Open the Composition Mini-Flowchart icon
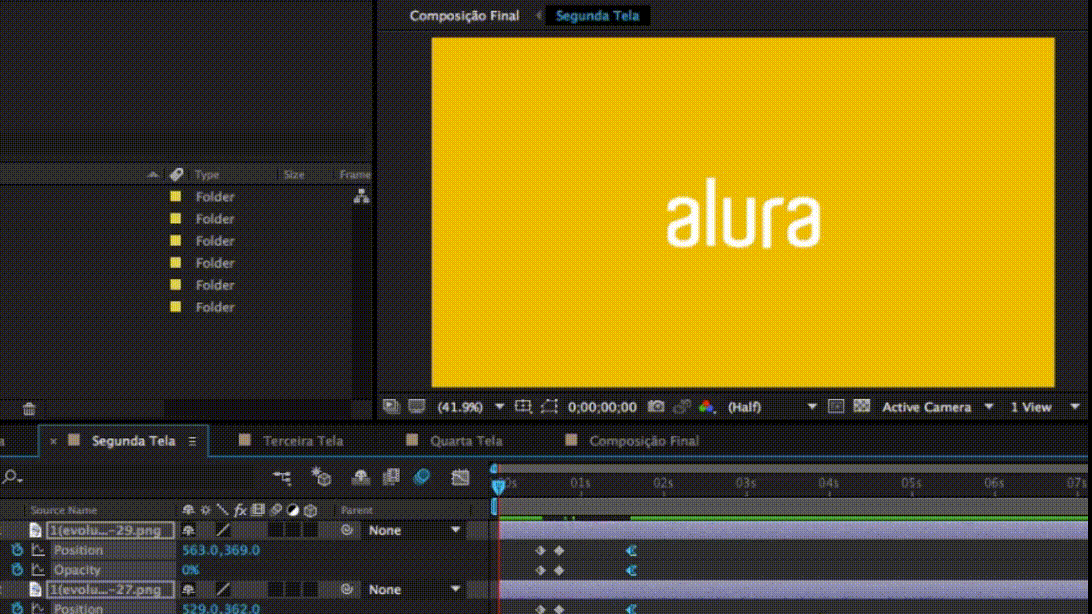Screen dimensions: 1092x614 [x=283, y=478]
